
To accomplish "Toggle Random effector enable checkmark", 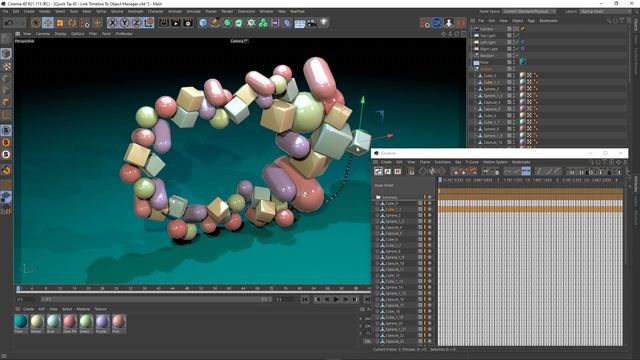I will (x=517, y=56).
